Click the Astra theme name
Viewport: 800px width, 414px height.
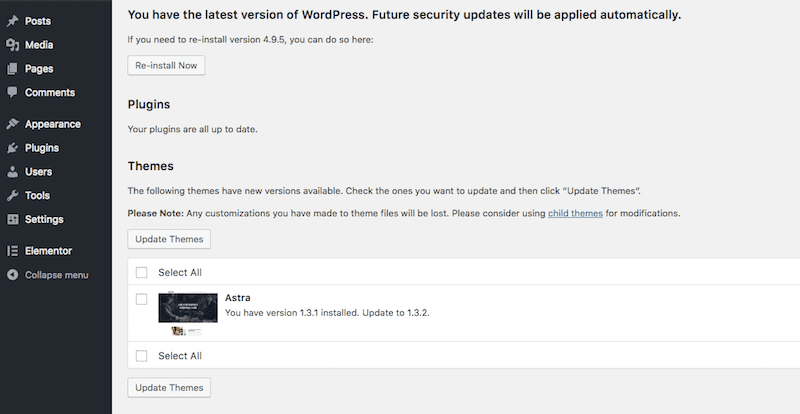(238, 298)
